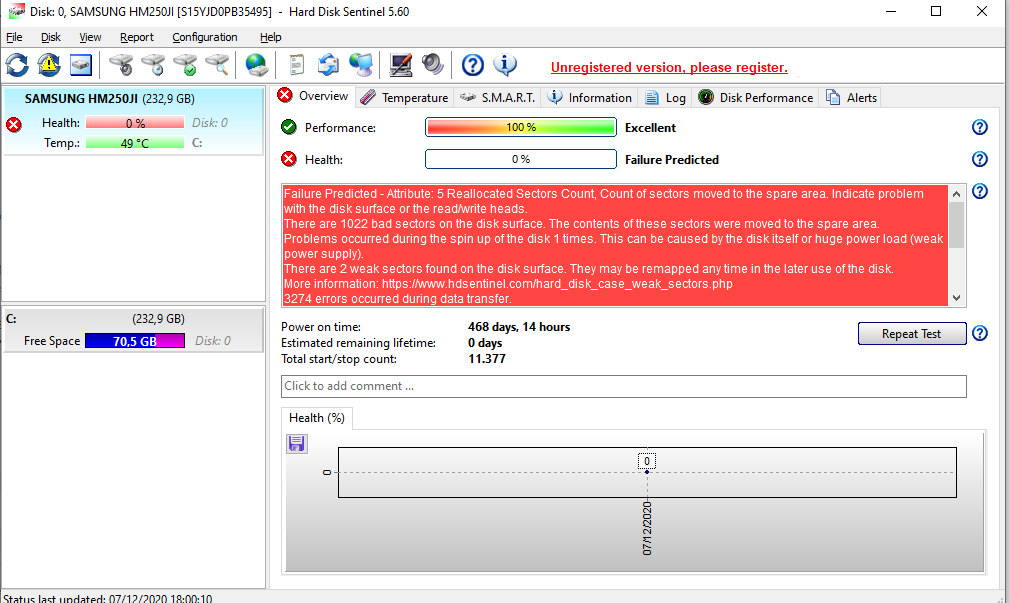Switch to the Alerts tab

[851, 98]
